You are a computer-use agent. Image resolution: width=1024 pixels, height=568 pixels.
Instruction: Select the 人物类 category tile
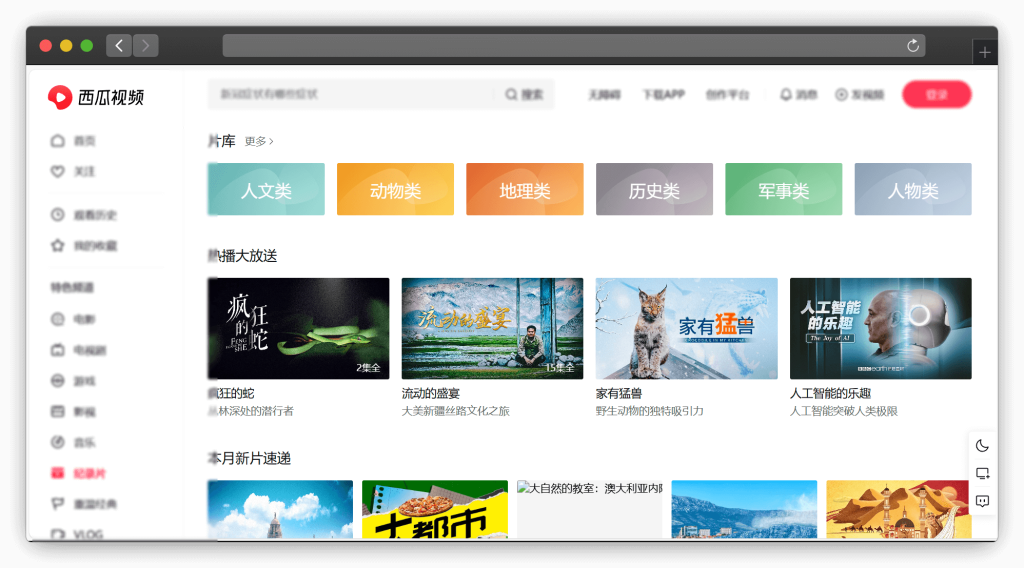click(x=913, y=189)
